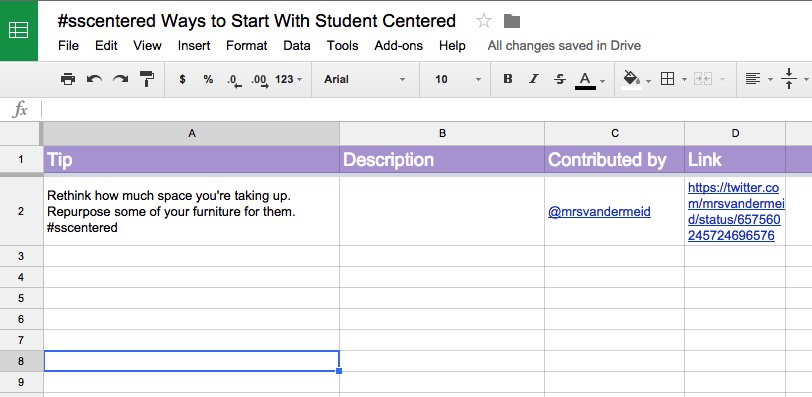The height and width of the screenshot is (397, 812).
Task: Select the 'Contributed by' header cell
Action: tap(615, 159)
